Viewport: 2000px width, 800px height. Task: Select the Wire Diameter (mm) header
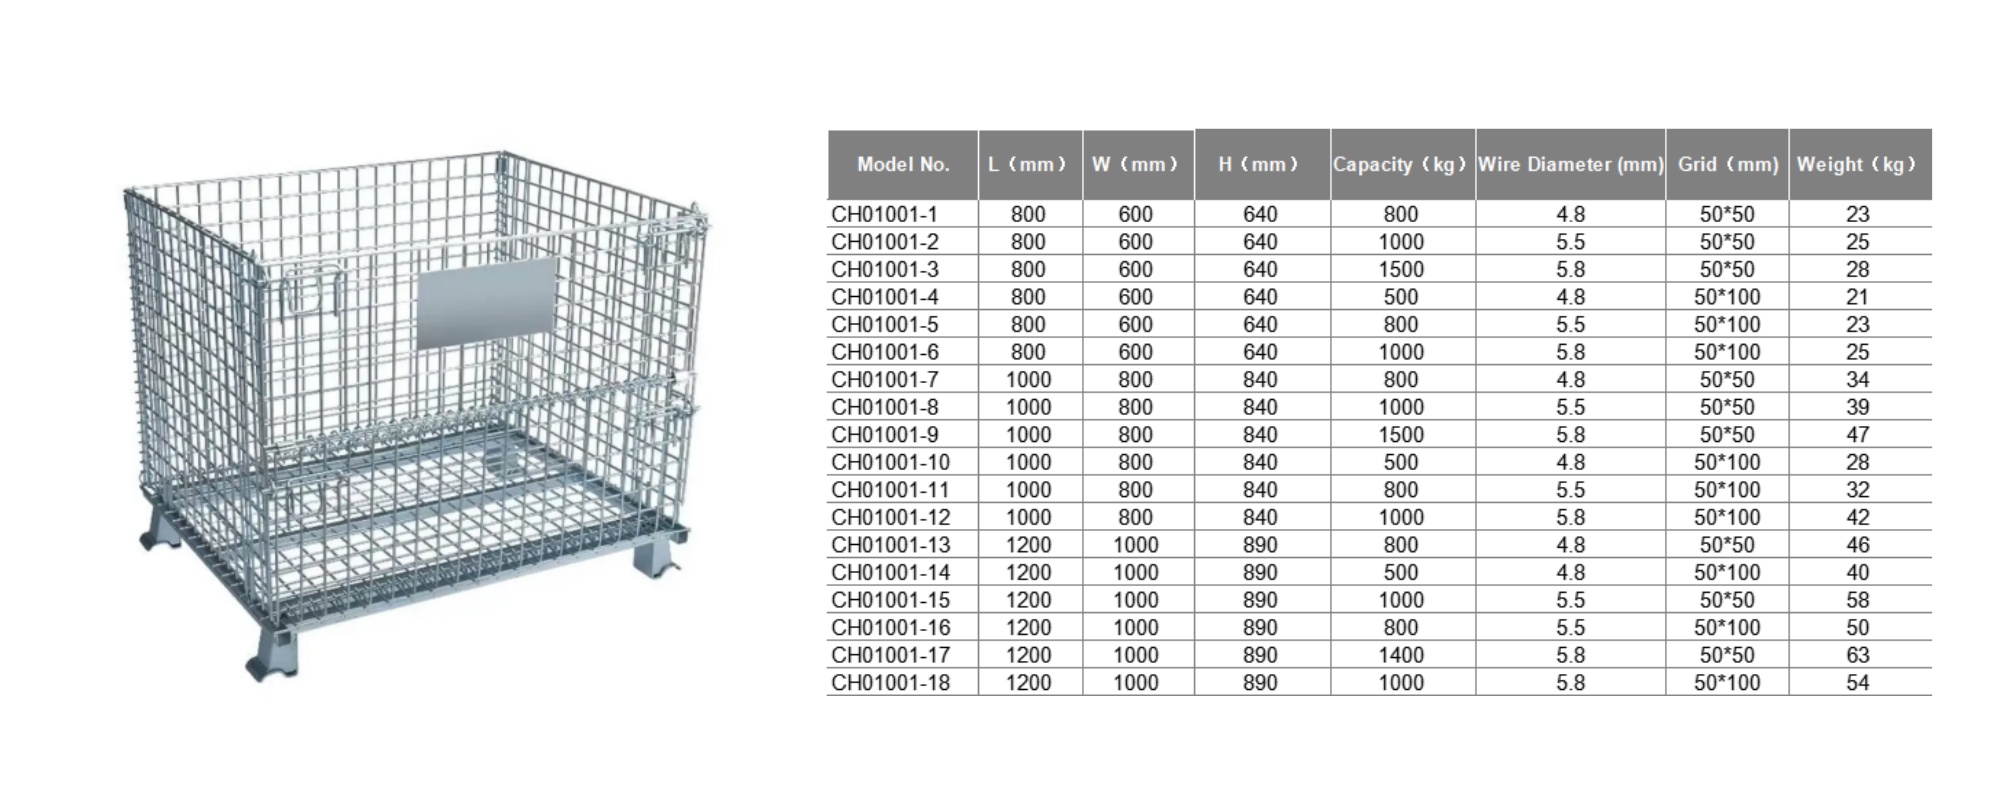point(1570,165)
